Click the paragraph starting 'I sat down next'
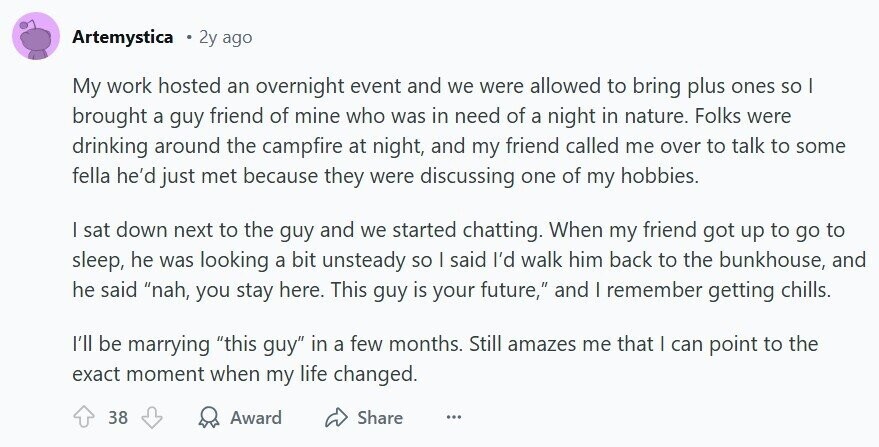 click(469, 260)
